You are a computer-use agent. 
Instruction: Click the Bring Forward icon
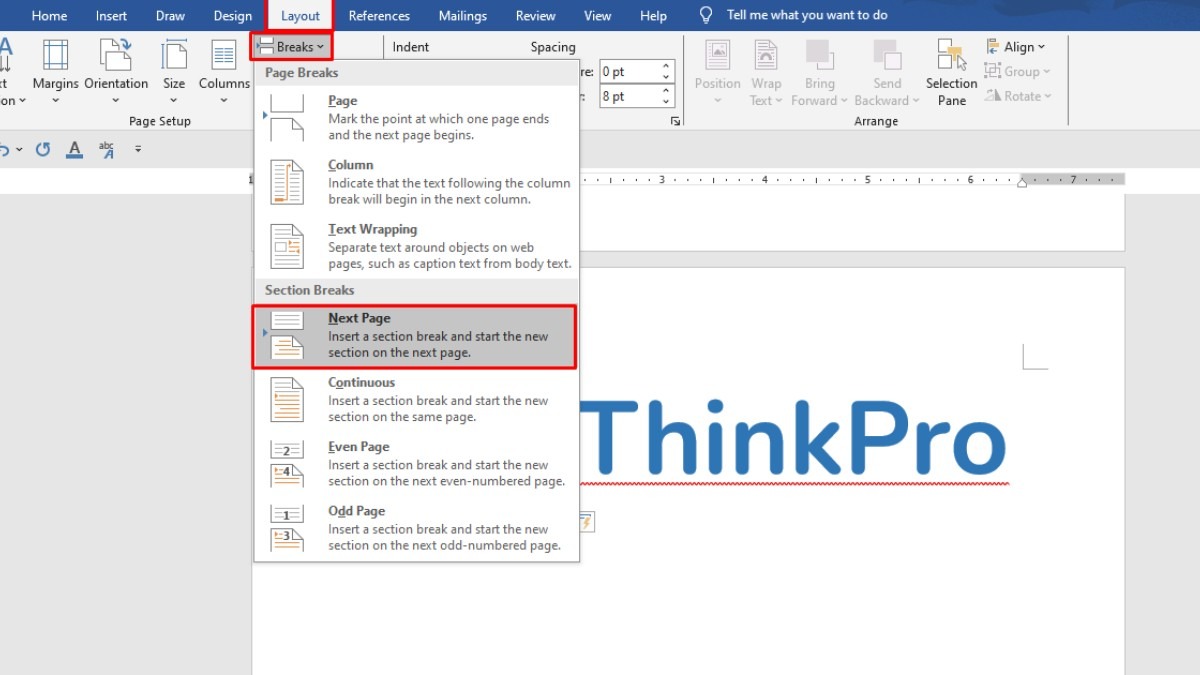pos(819,55)
